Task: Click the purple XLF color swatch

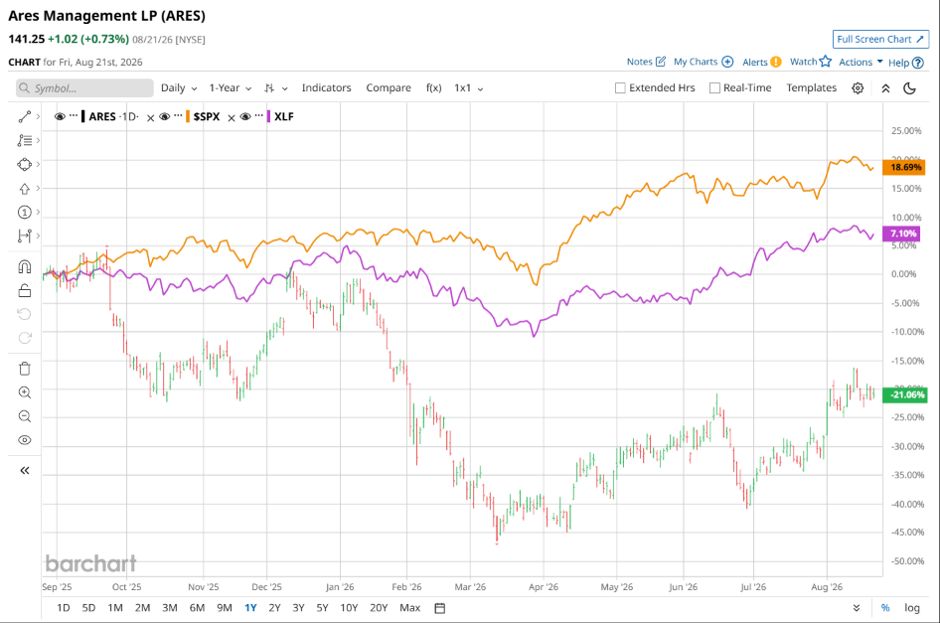Action: pos(269,116)
